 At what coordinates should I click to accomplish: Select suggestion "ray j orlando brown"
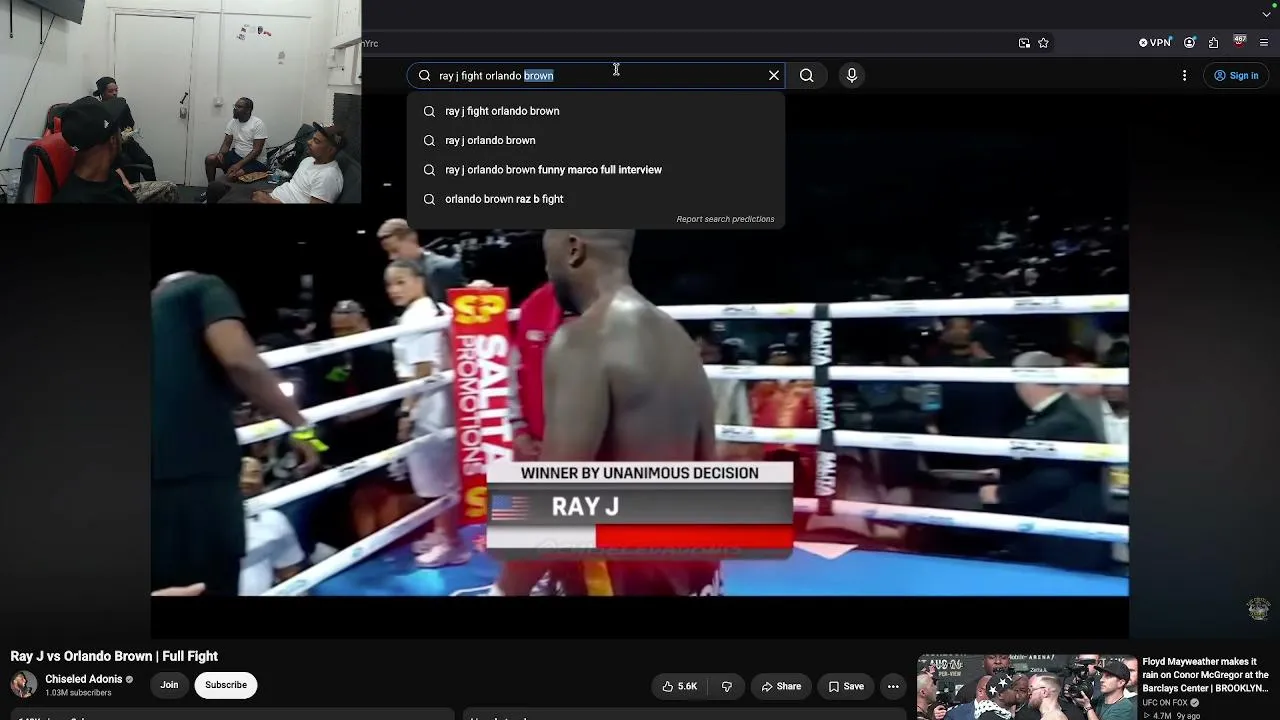pos(596,140)
